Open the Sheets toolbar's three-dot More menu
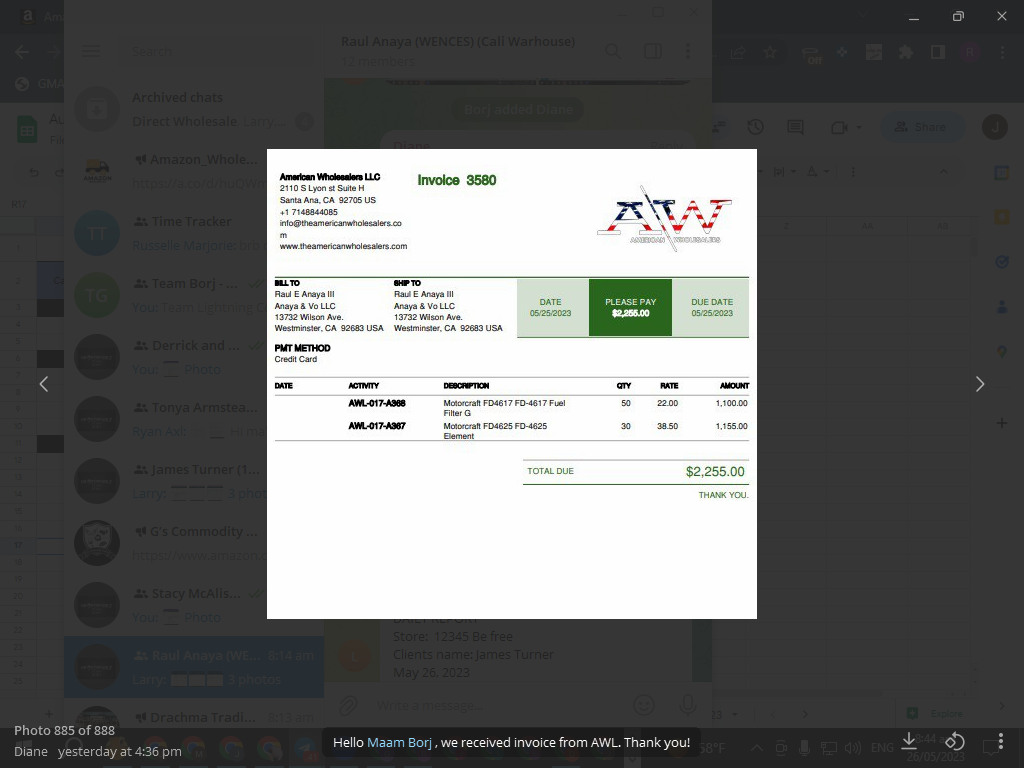1024x768 pixels. click(x=853, y=172)
